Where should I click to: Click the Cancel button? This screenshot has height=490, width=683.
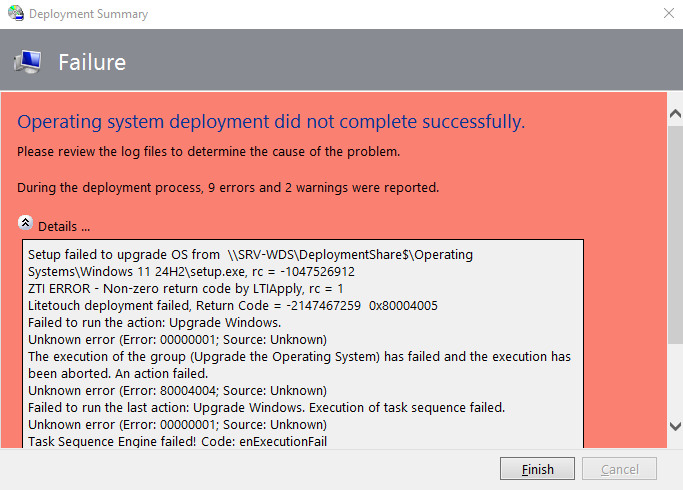coord(619,469)
